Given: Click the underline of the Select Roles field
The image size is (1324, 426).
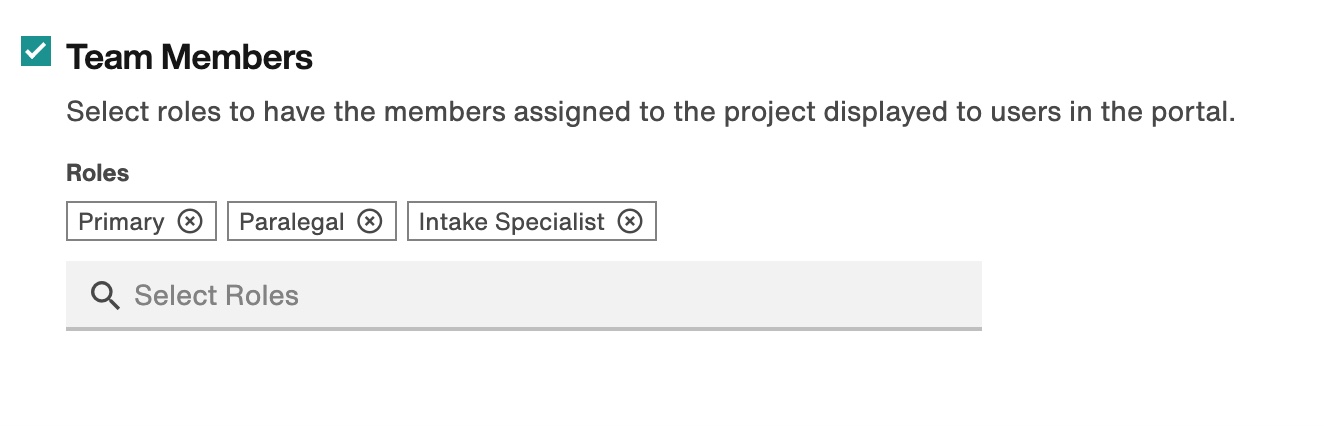Looking at the screenshot, I should point(524,328).
